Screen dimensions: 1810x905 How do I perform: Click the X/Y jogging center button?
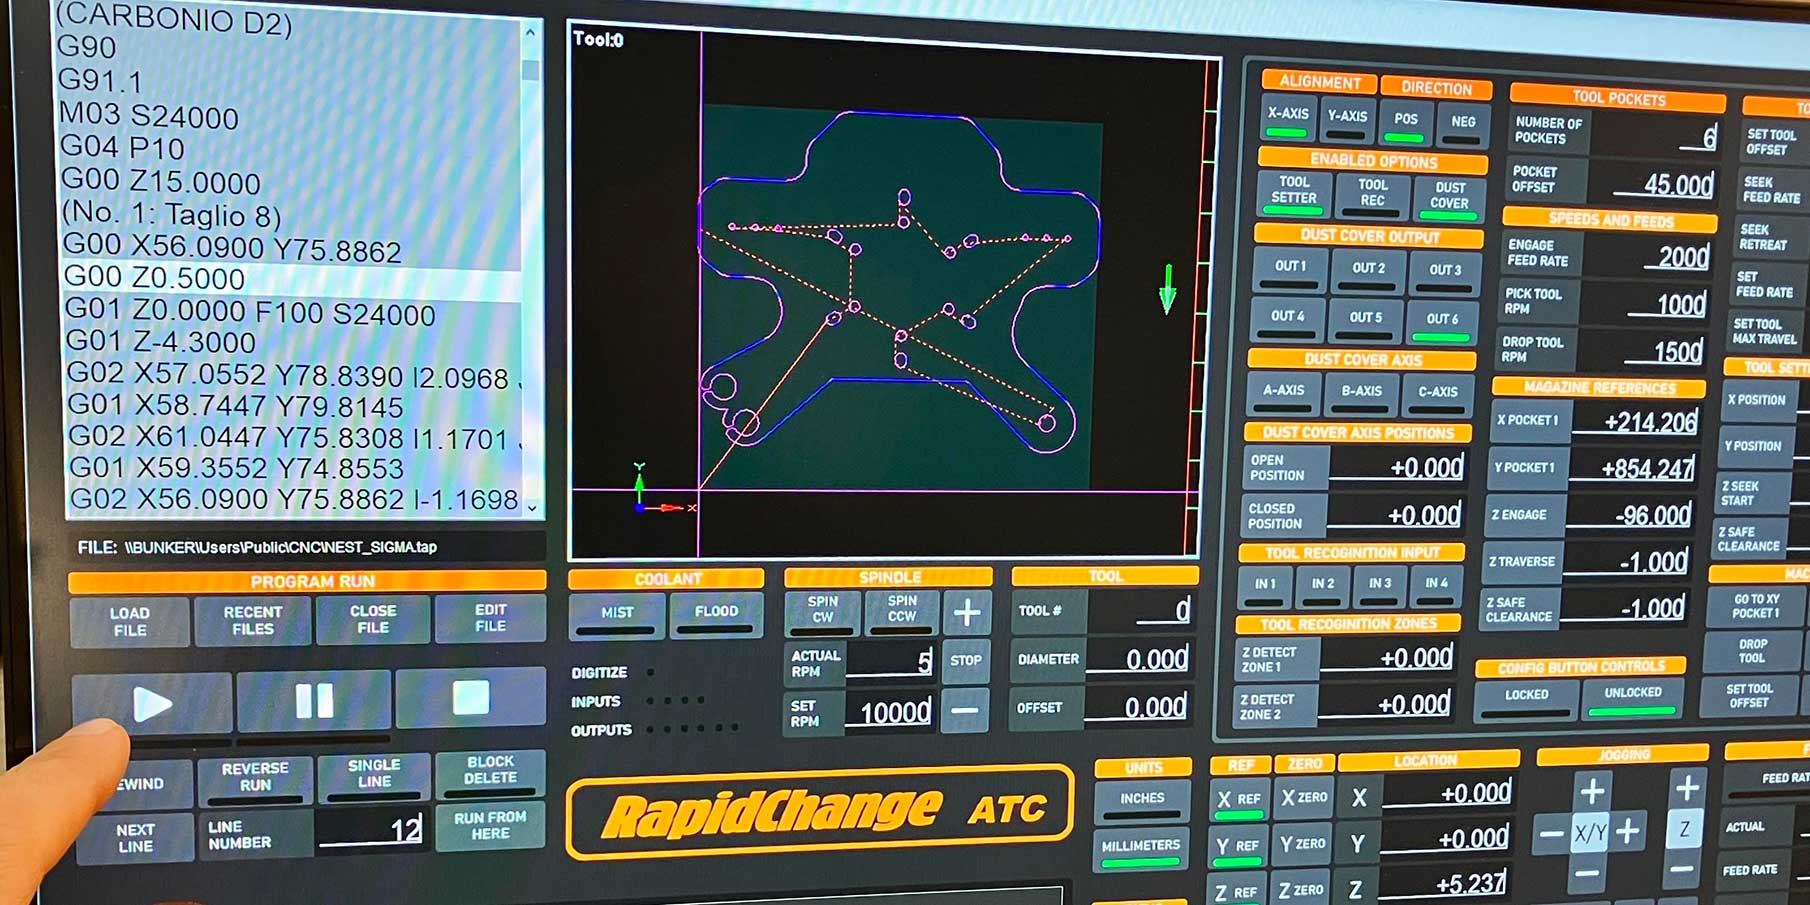[1589, 832]
